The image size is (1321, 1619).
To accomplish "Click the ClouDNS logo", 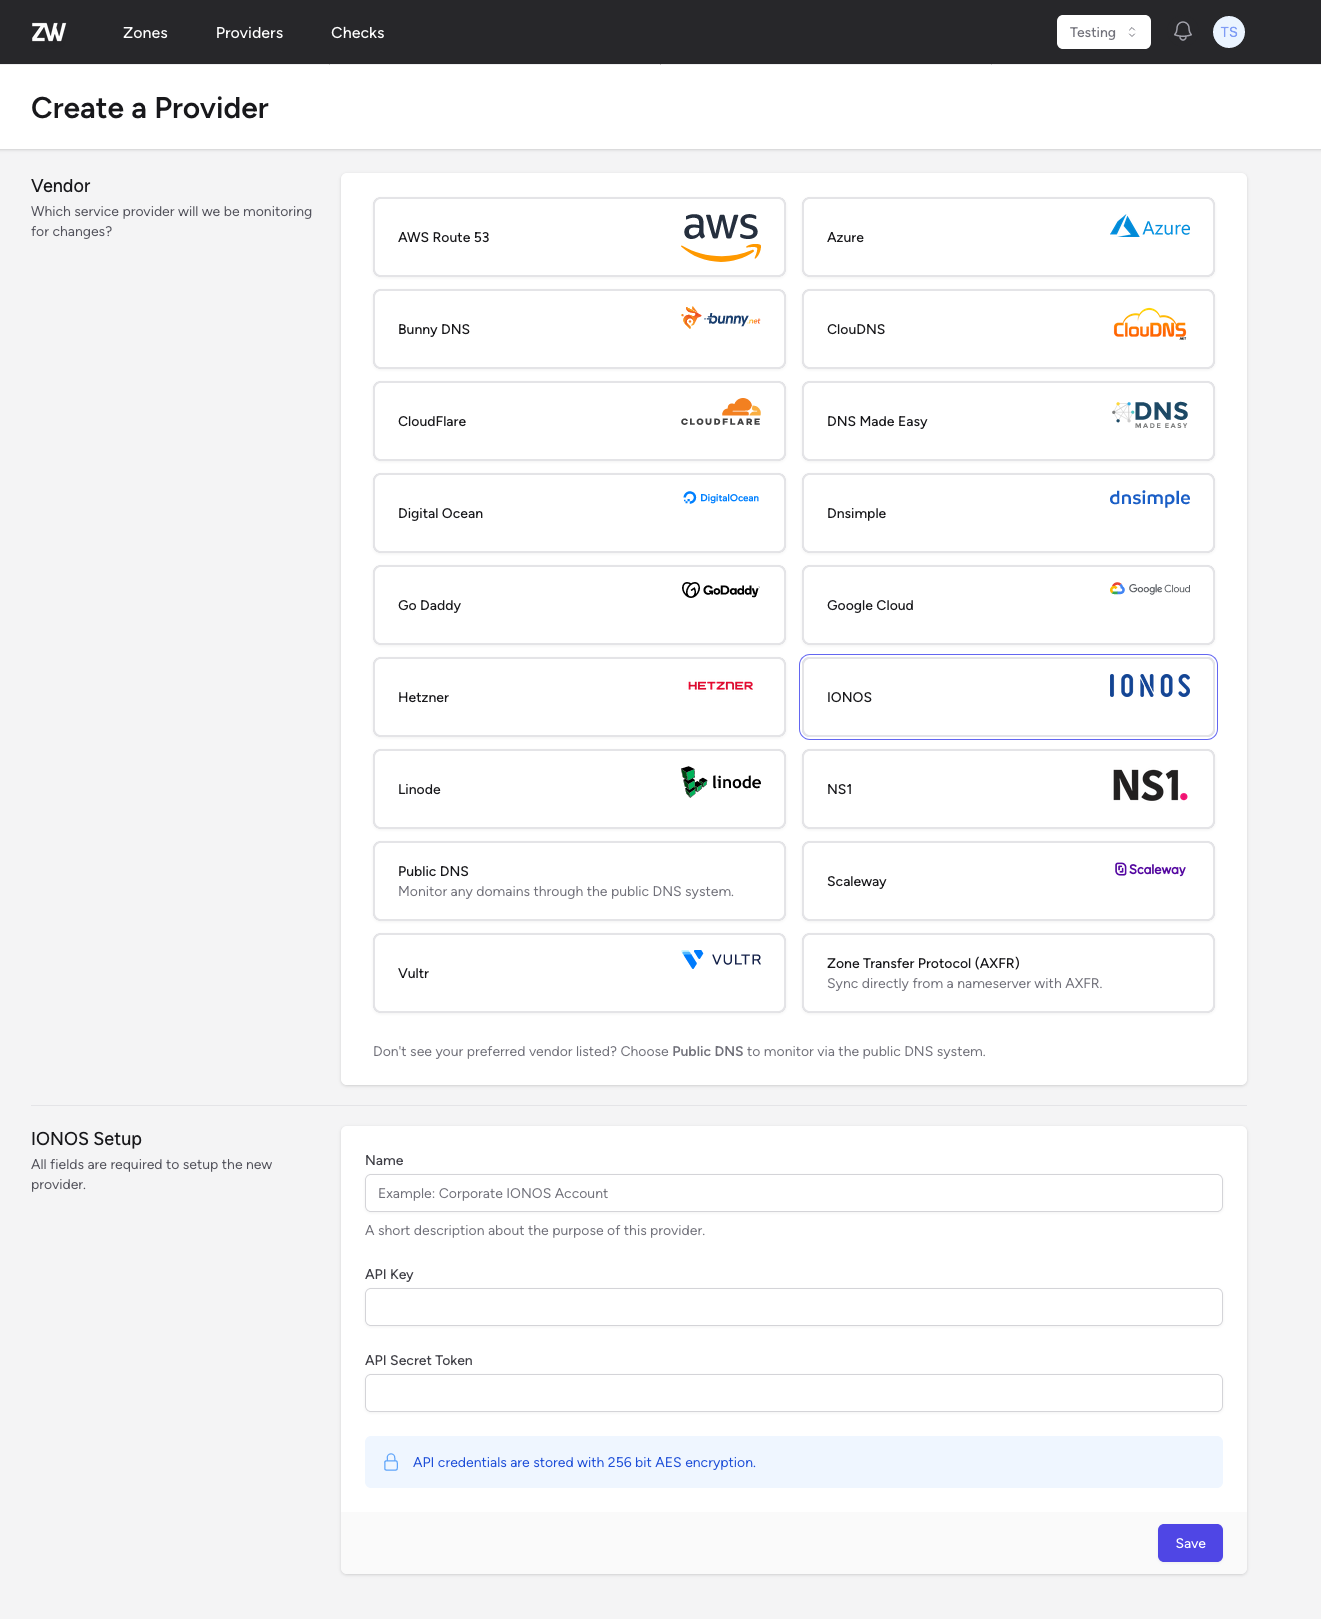I will pos(1150,325).
